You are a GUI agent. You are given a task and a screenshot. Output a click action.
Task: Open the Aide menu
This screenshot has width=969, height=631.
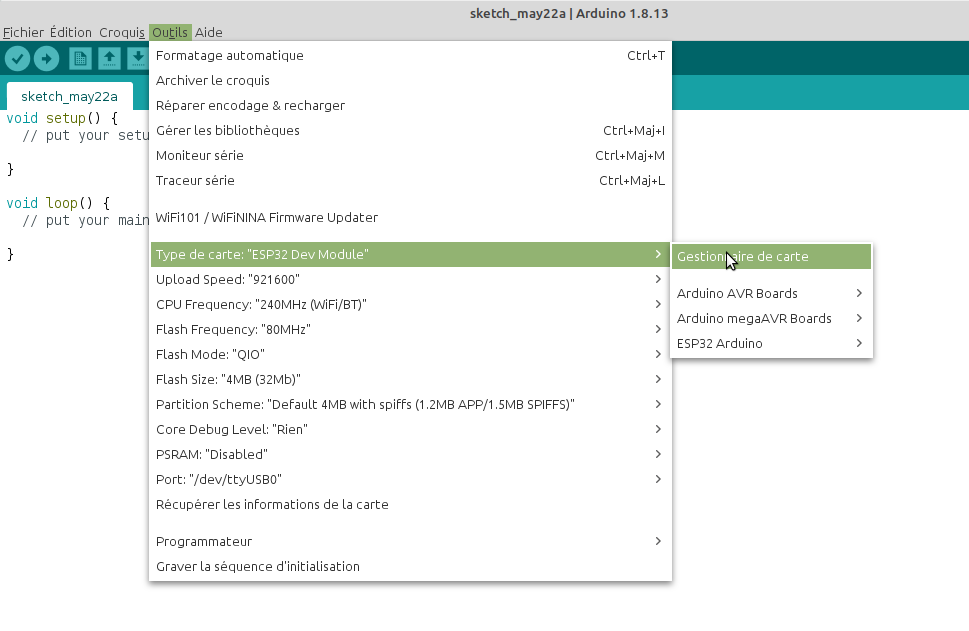209,32
